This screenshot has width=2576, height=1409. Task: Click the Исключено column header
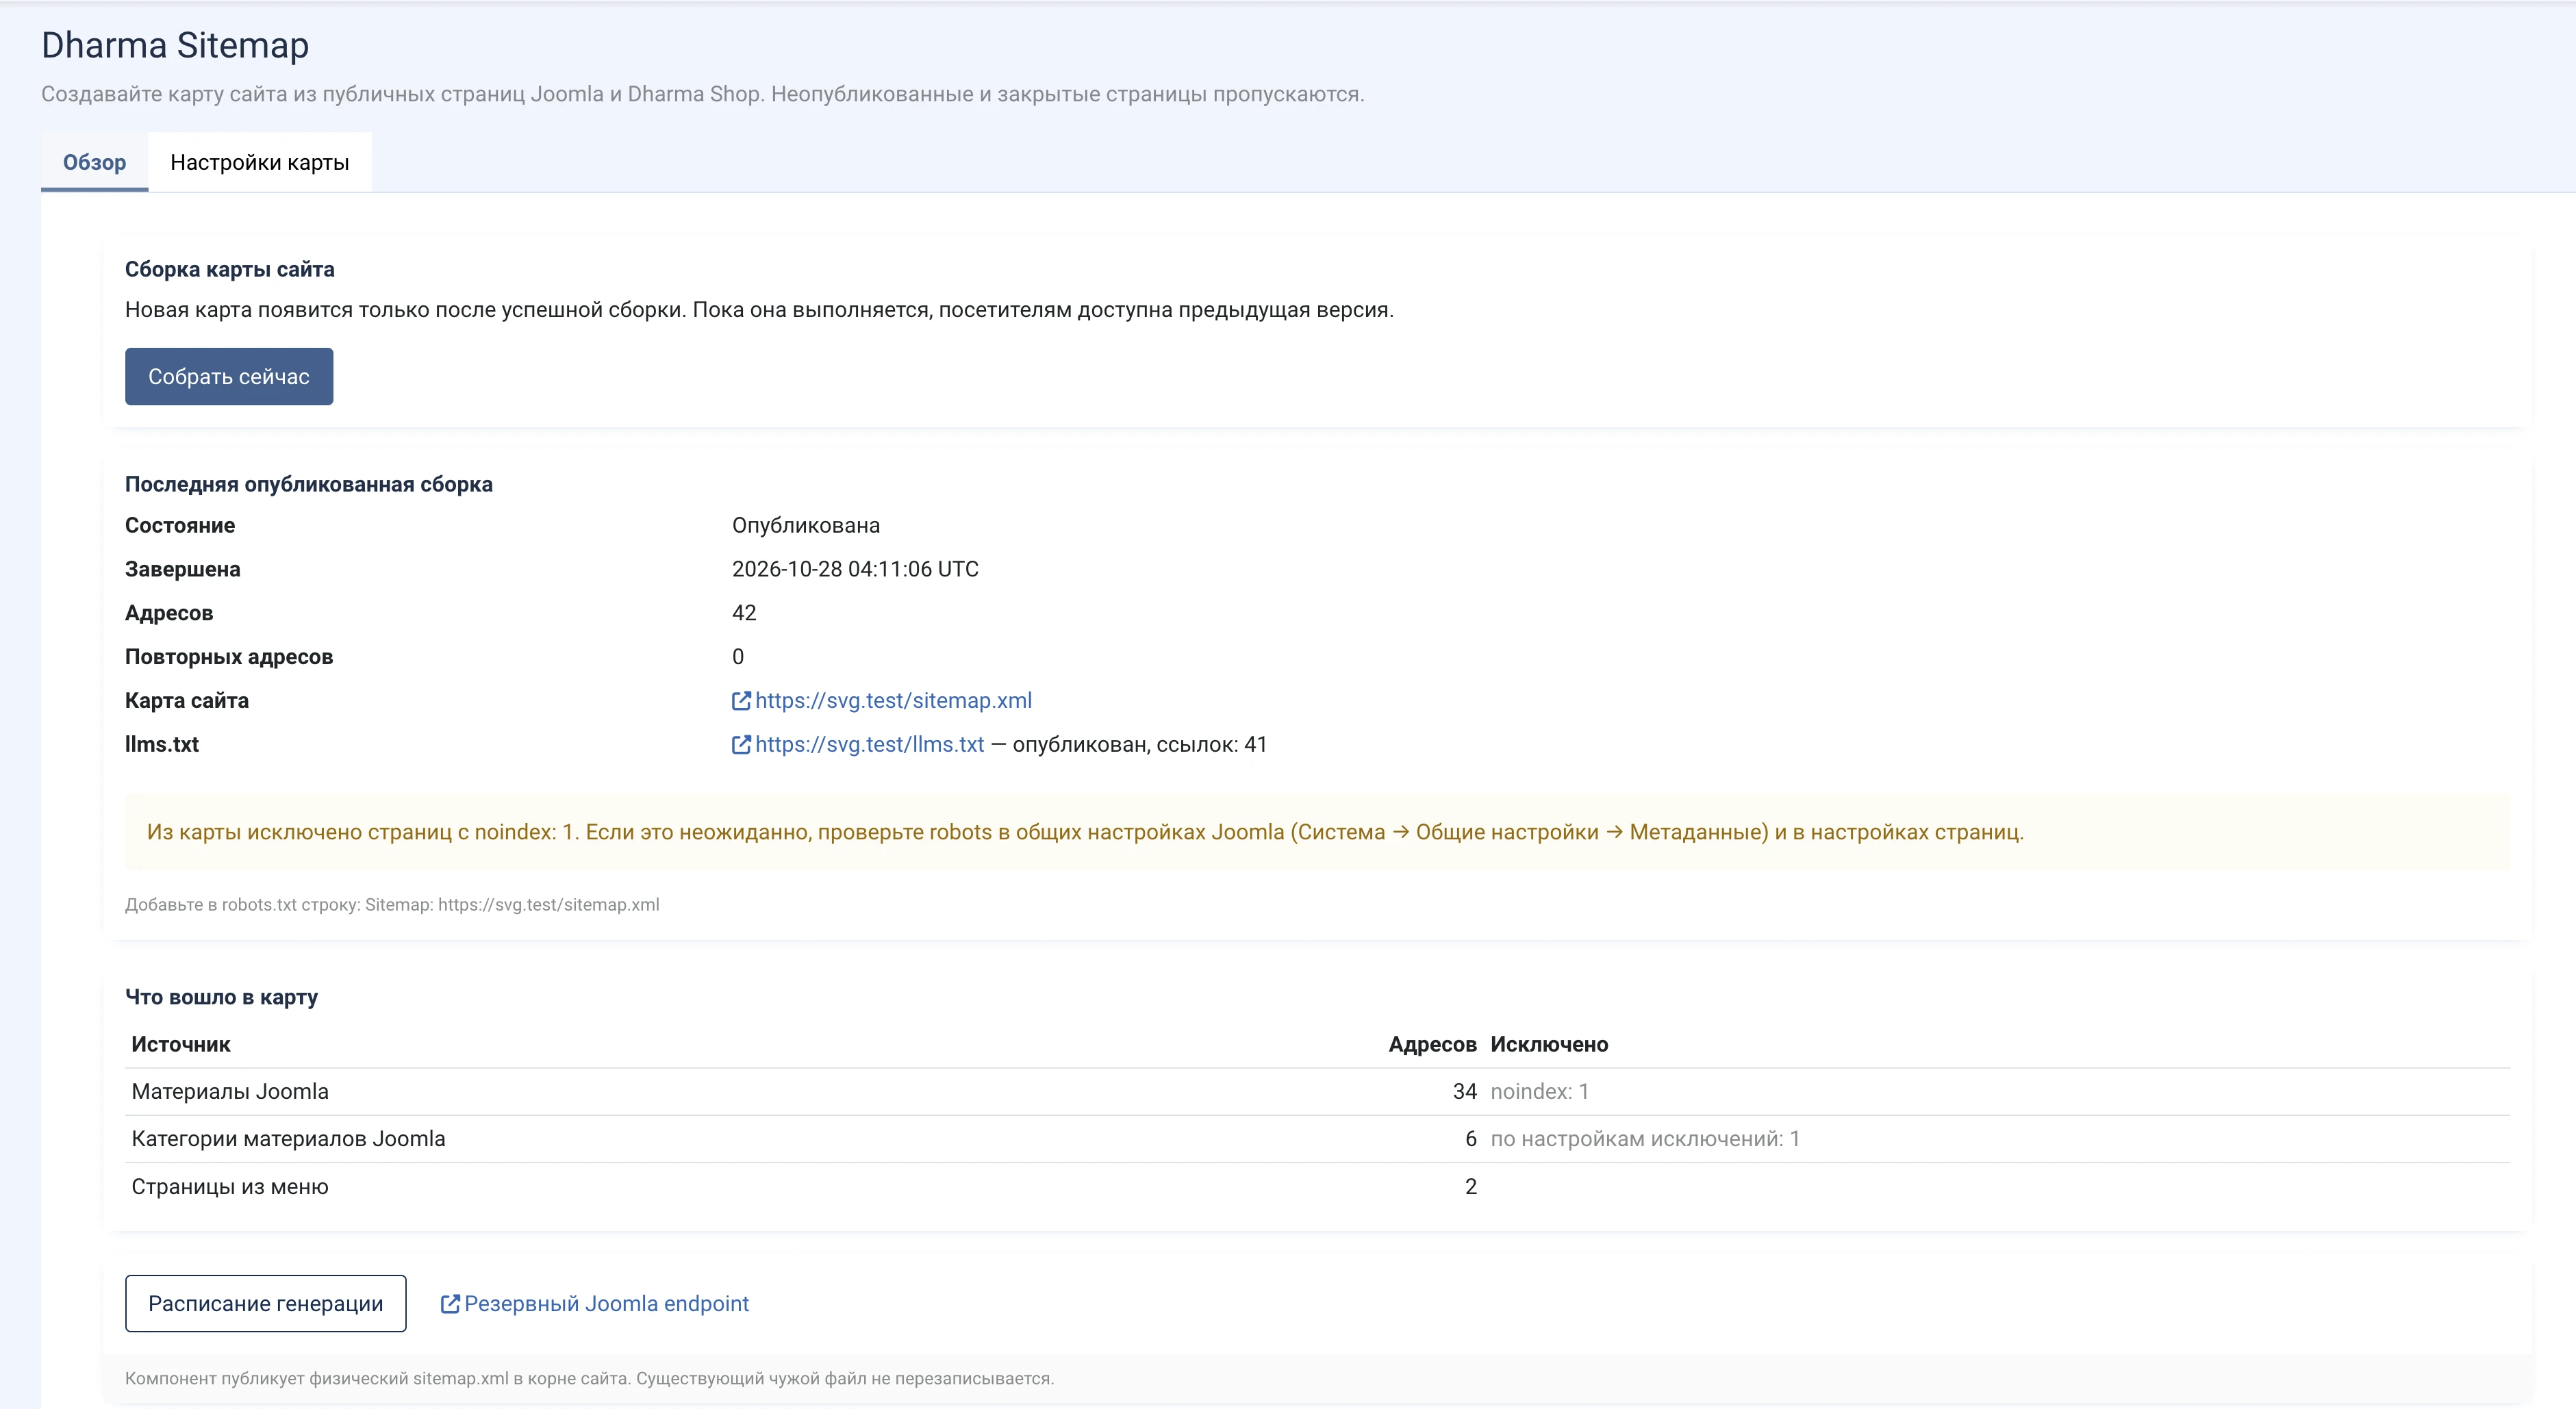[x=1549, y=1044]
